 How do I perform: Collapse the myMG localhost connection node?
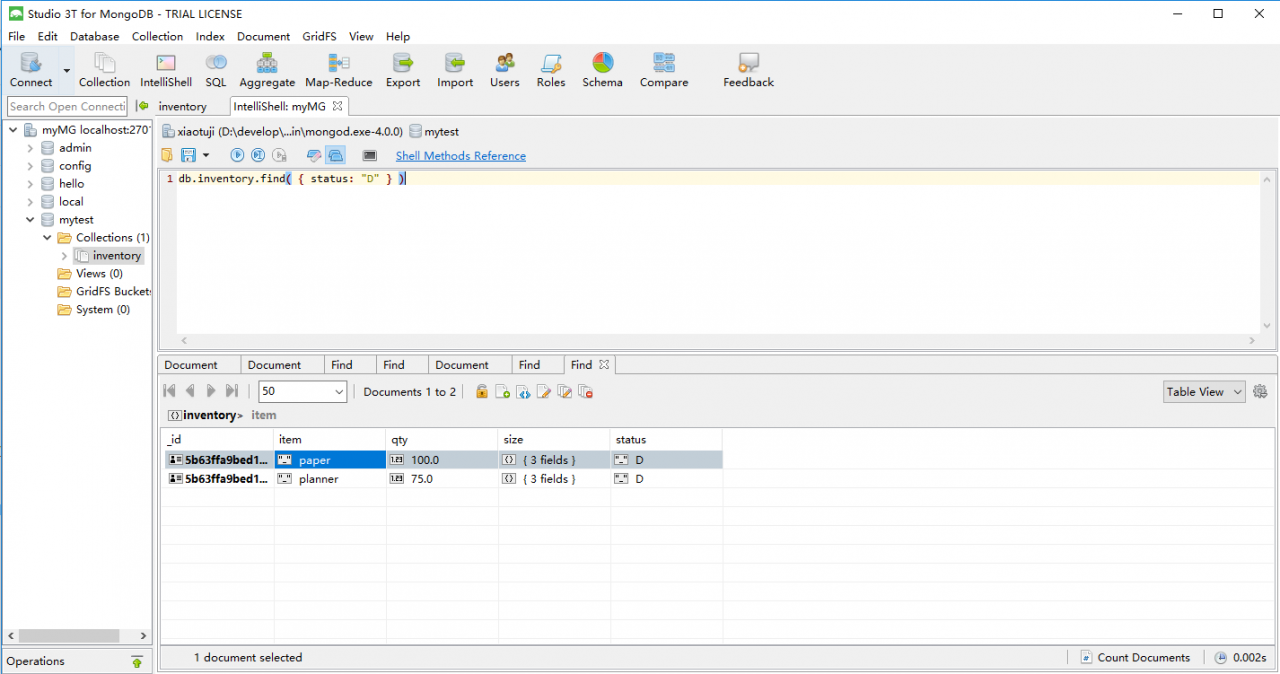click(x=13, y=130)
